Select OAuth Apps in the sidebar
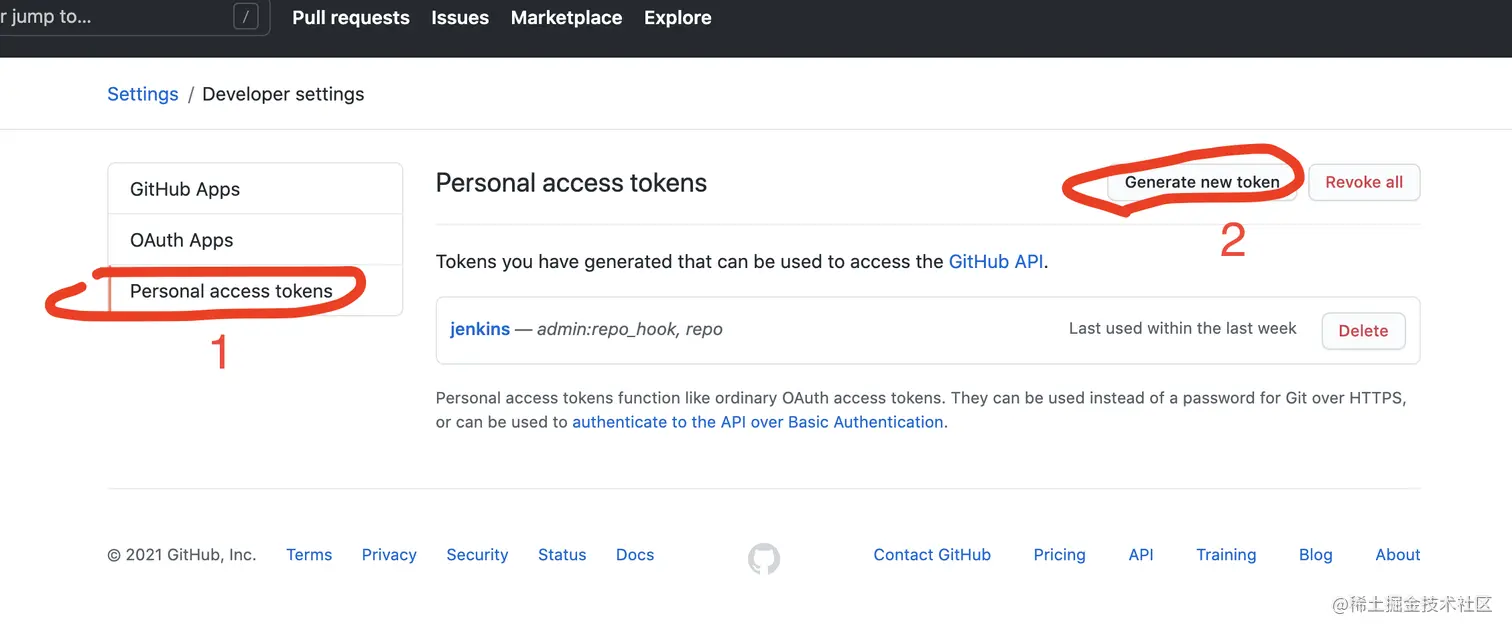The image size is (1512, 634). point(182,240)
